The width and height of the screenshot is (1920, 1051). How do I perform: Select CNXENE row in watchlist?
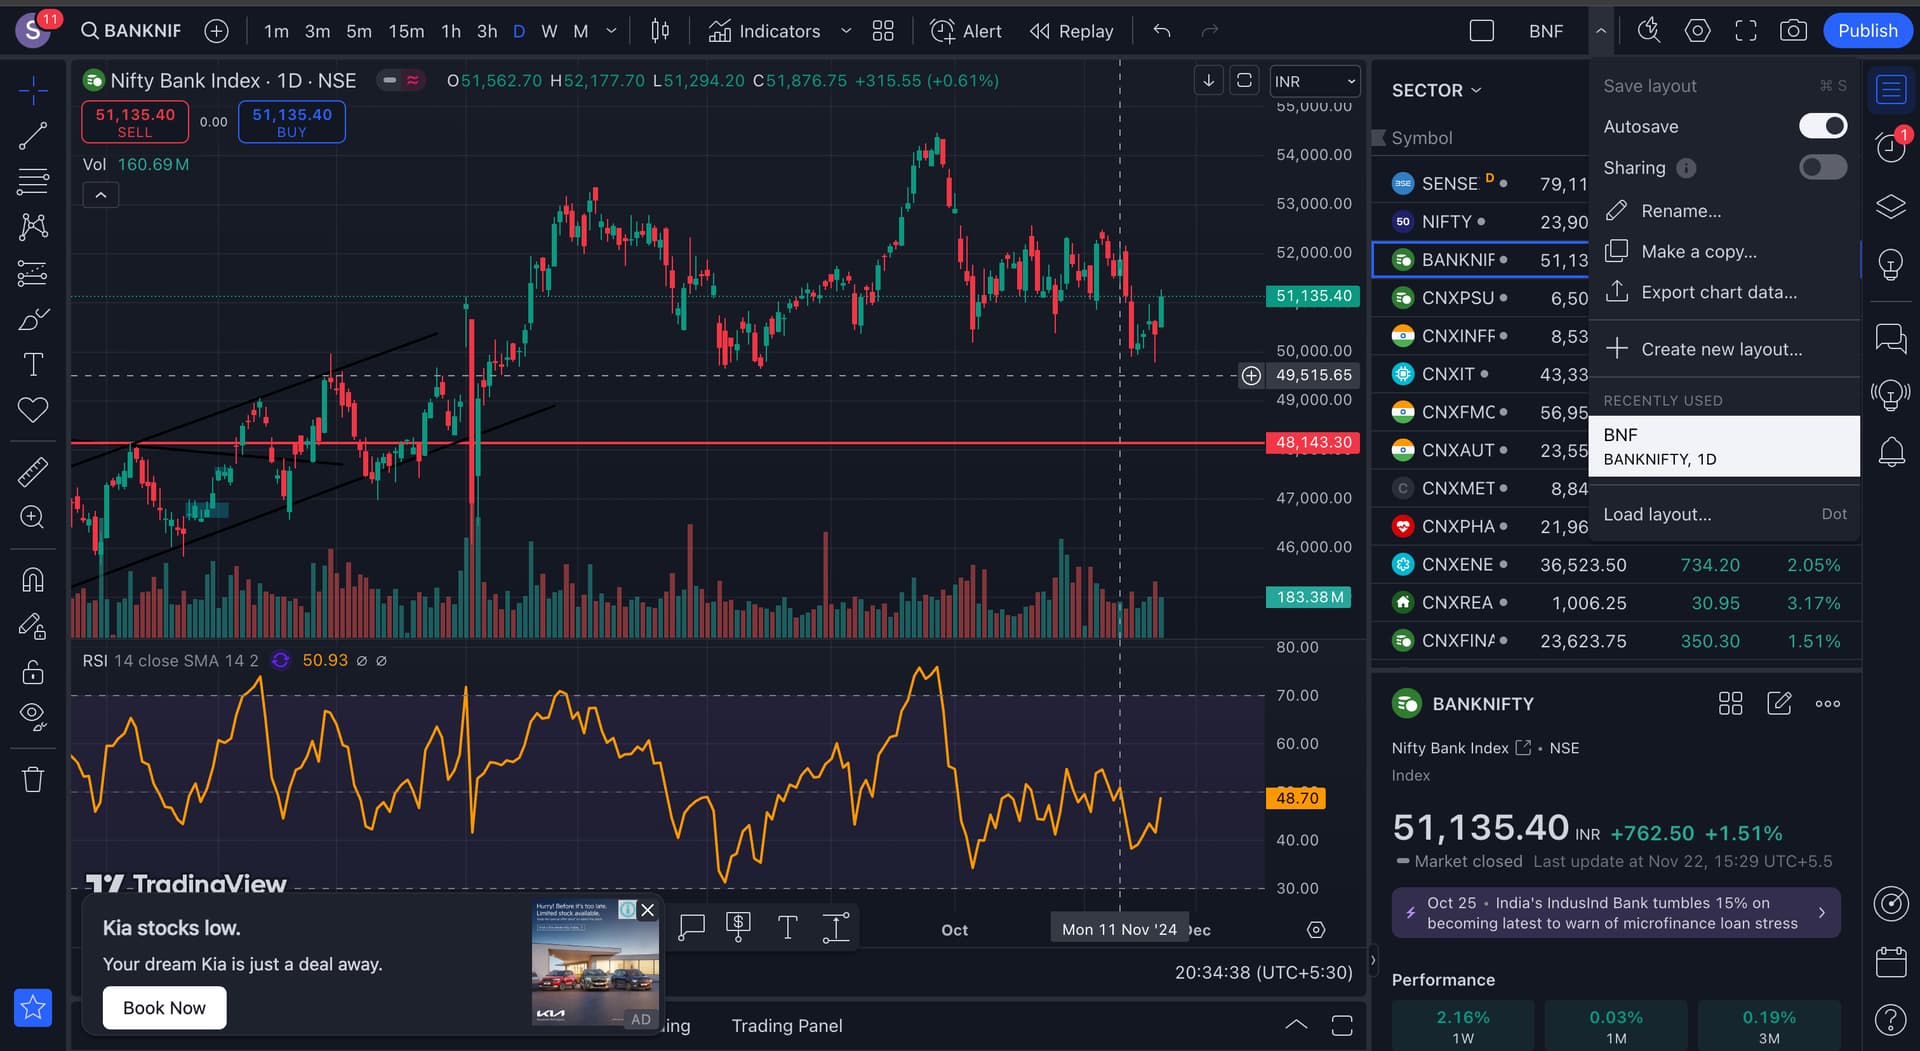click(1615, 565)
